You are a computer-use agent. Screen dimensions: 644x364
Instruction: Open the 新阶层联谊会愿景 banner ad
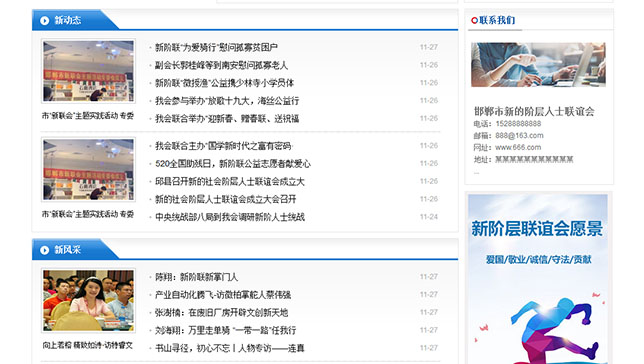pyautogui.click(x=538, y=279)
